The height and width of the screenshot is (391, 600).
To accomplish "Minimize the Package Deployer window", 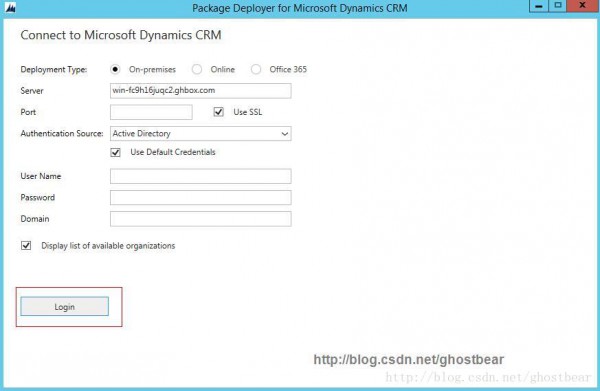I will point(539,6).
